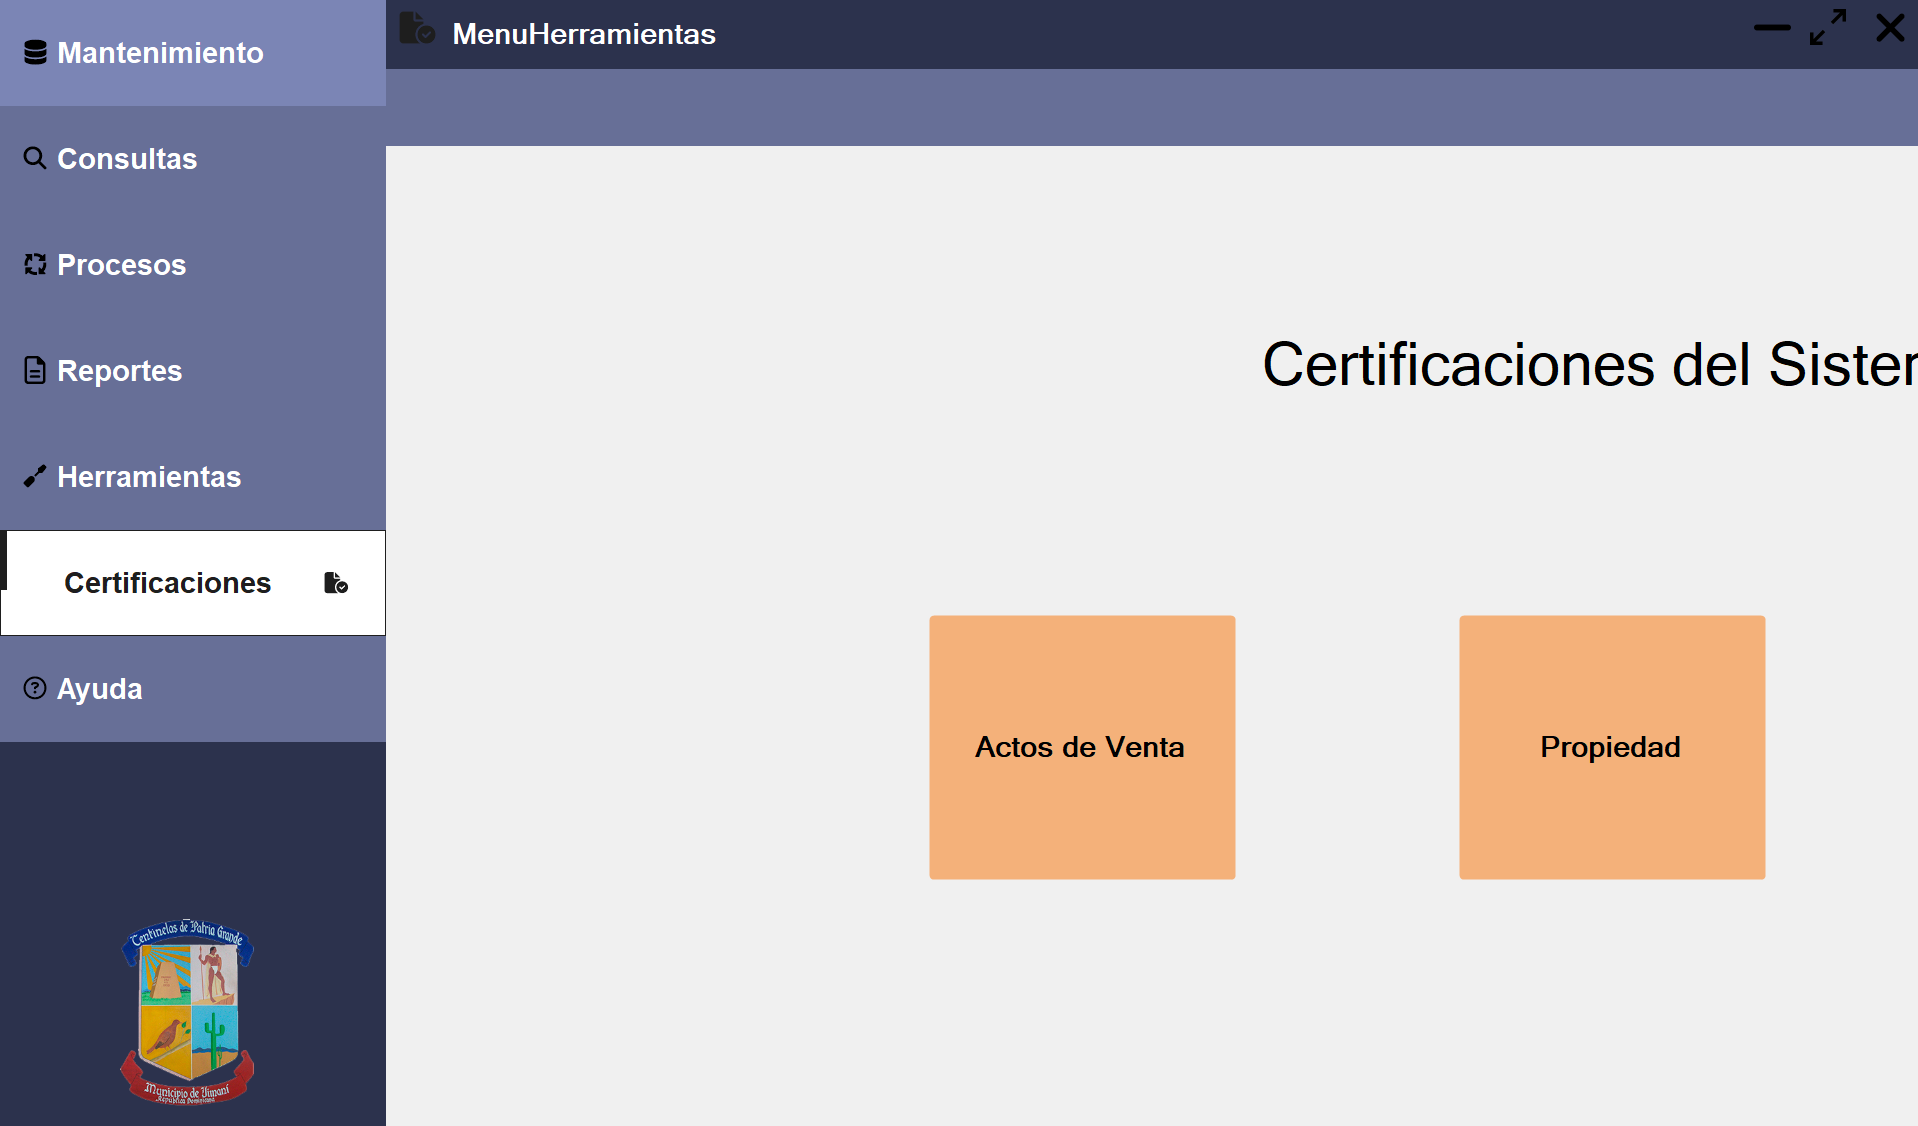This screenshot has height=1126, width=1918.
Task: Click the municipal coat of arms logo
Action: point(188,1010)
